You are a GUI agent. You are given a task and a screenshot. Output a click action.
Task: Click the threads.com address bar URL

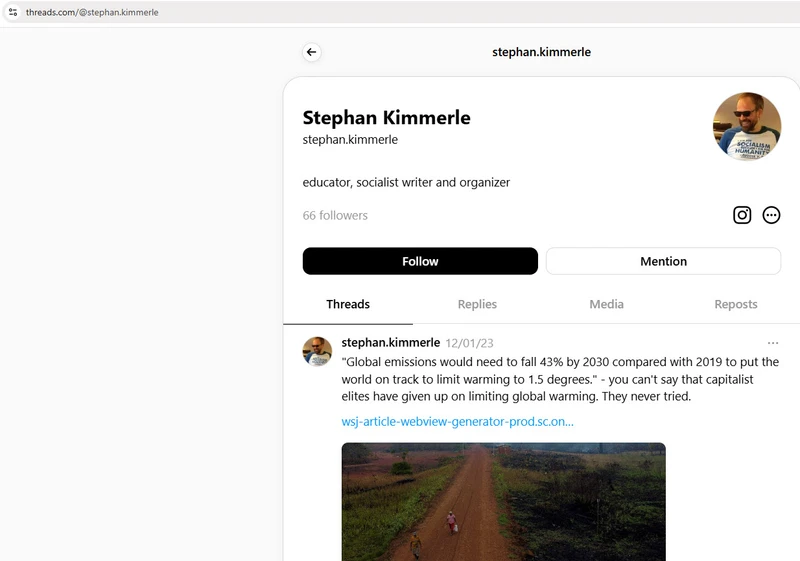coord(92,12)
